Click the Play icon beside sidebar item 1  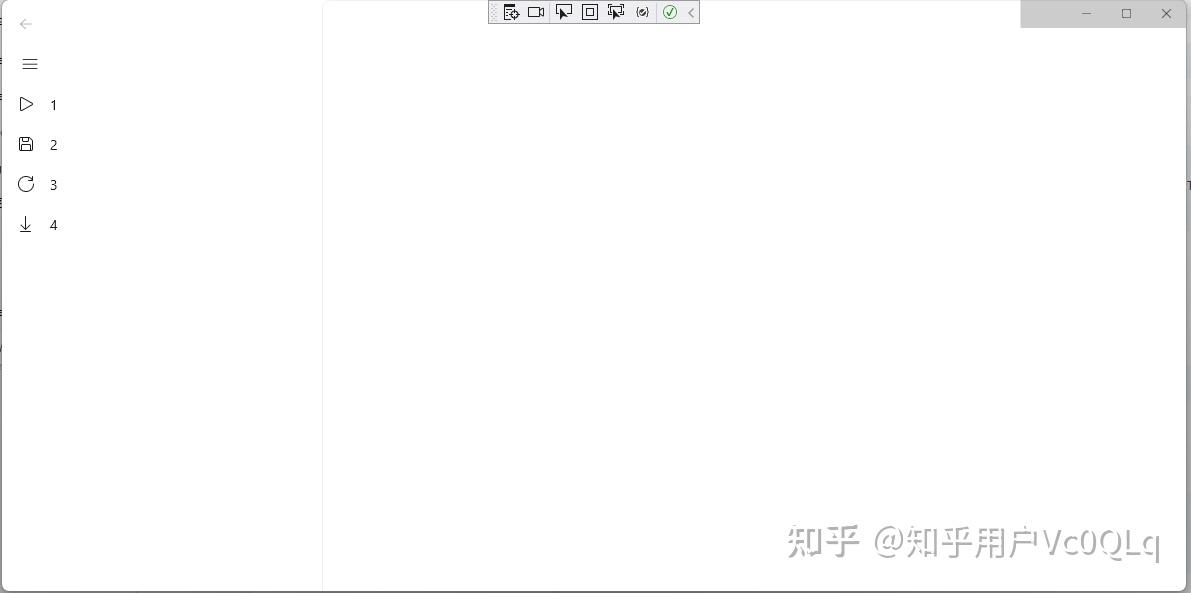(x=26, y=104)
